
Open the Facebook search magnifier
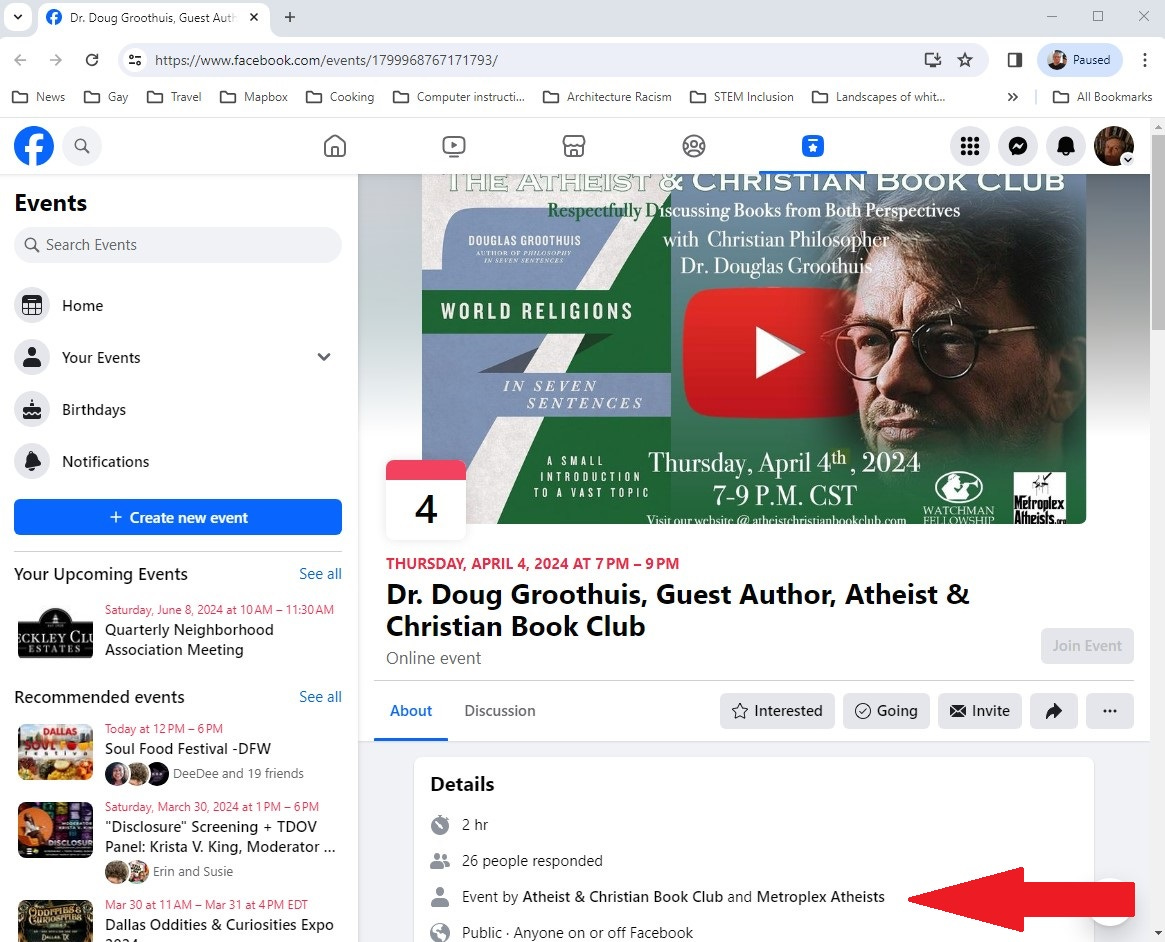(x=82, y=146)
